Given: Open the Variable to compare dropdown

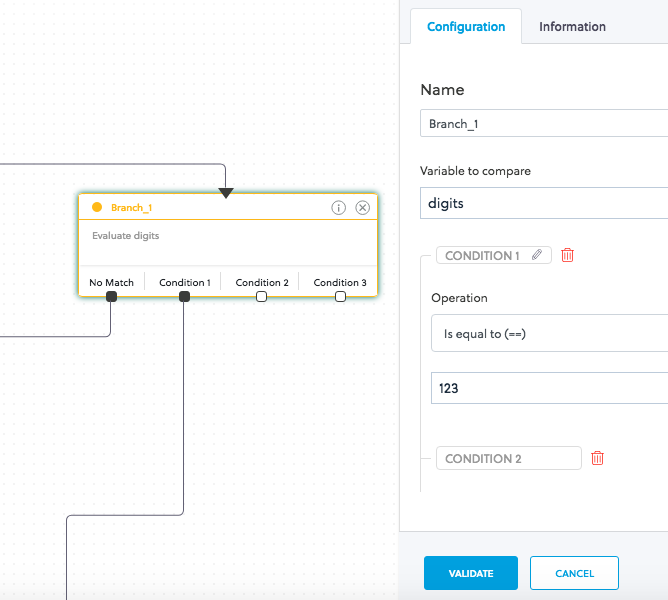Looking at the screenshot, I should pos(545,203).
